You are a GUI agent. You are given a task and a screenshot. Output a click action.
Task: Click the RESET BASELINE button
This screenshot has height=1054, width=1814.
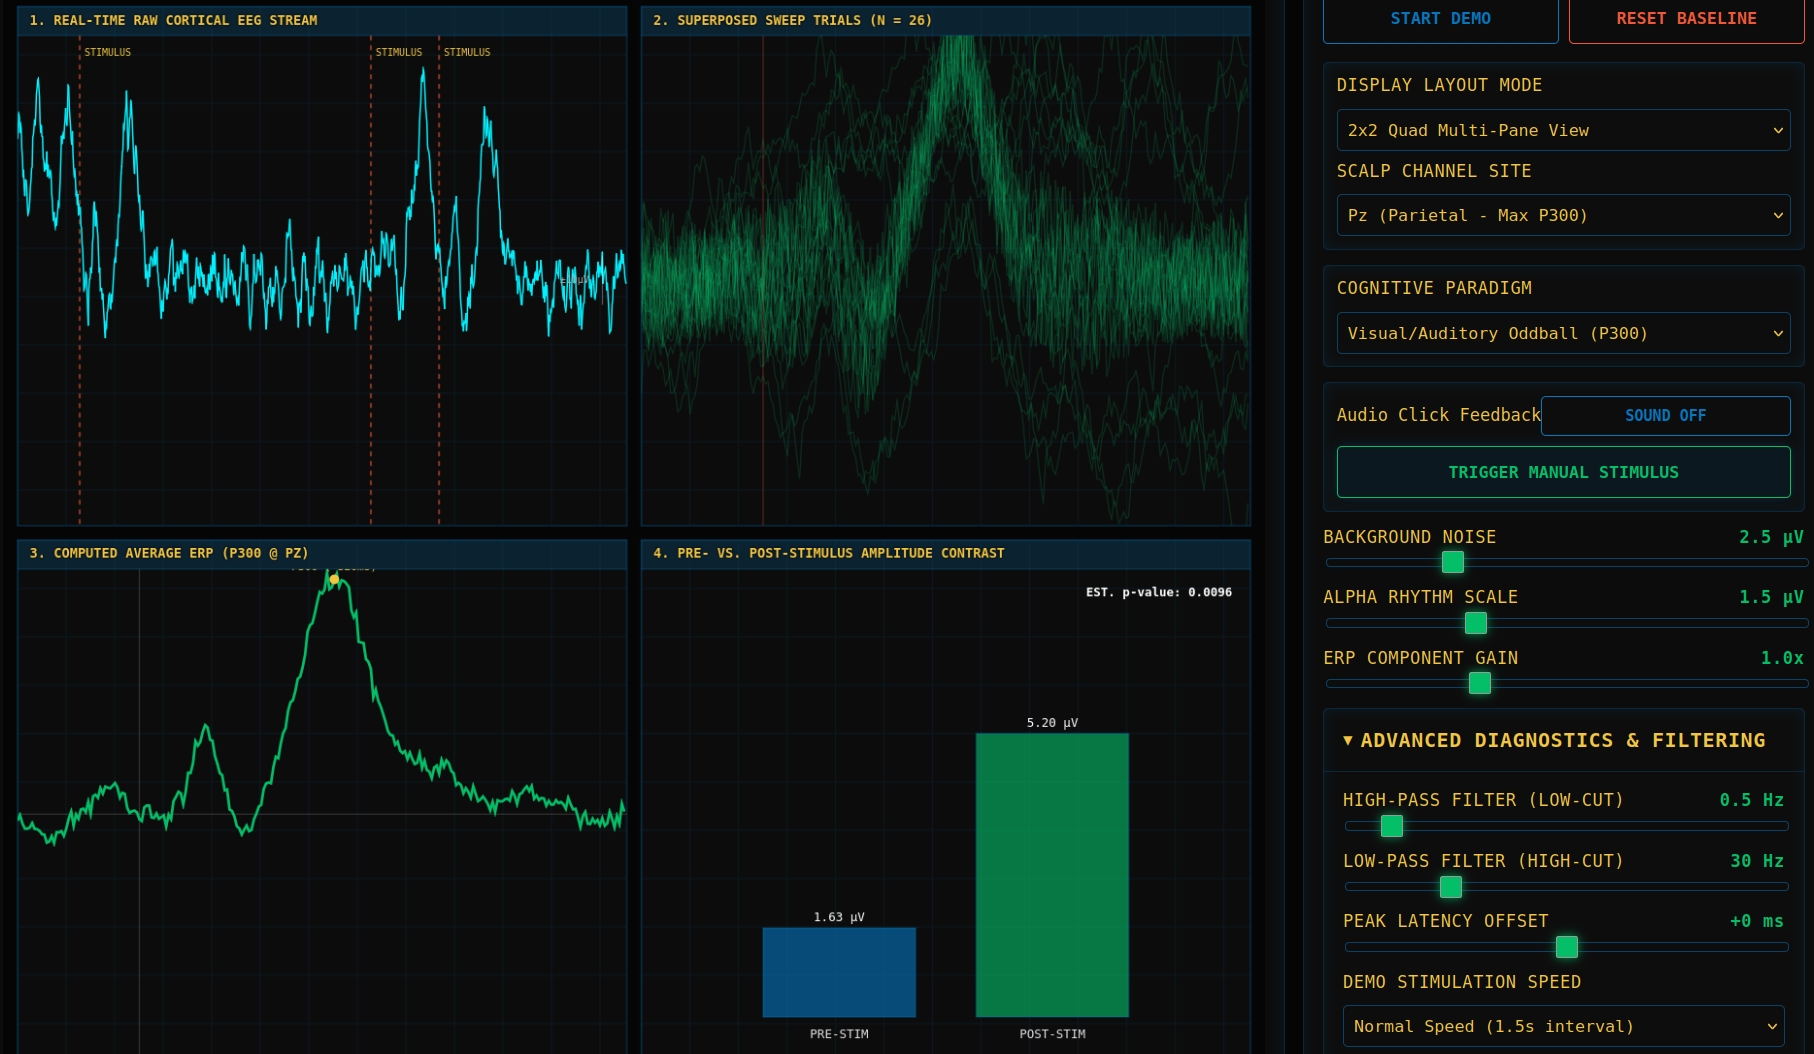click(1686, 20)
